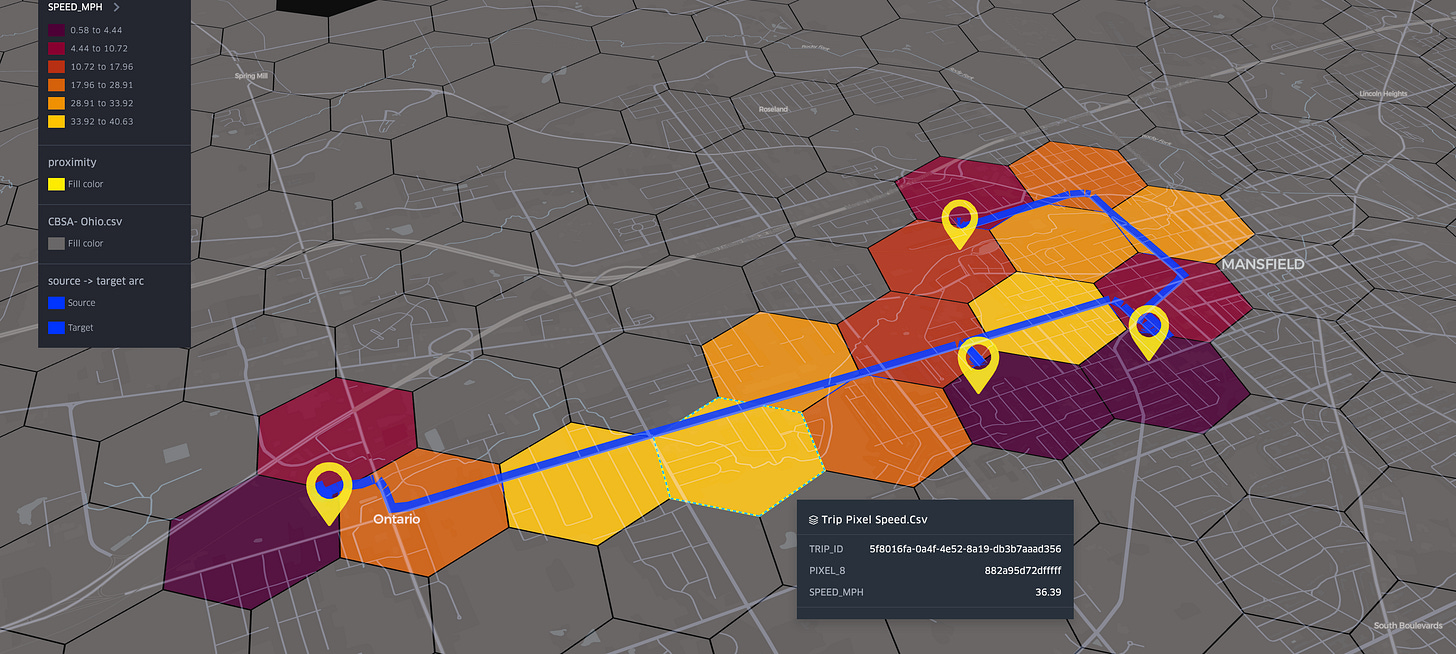Image resolution: width=1456 pixels, height=654 pixels.
Task: Click the source -> target arc layer name
Action: [96, 281]
